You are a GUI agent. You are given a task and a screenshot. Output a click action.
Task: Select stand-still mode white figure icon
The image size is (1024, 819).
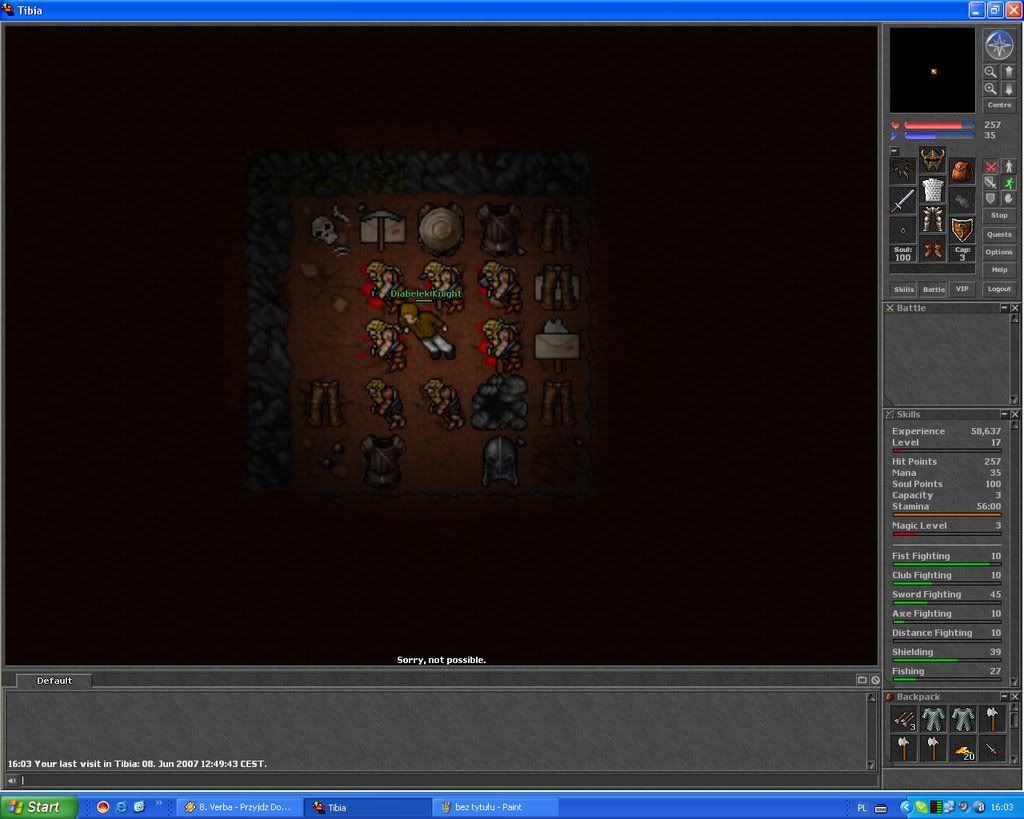(x=1009, y=167)
